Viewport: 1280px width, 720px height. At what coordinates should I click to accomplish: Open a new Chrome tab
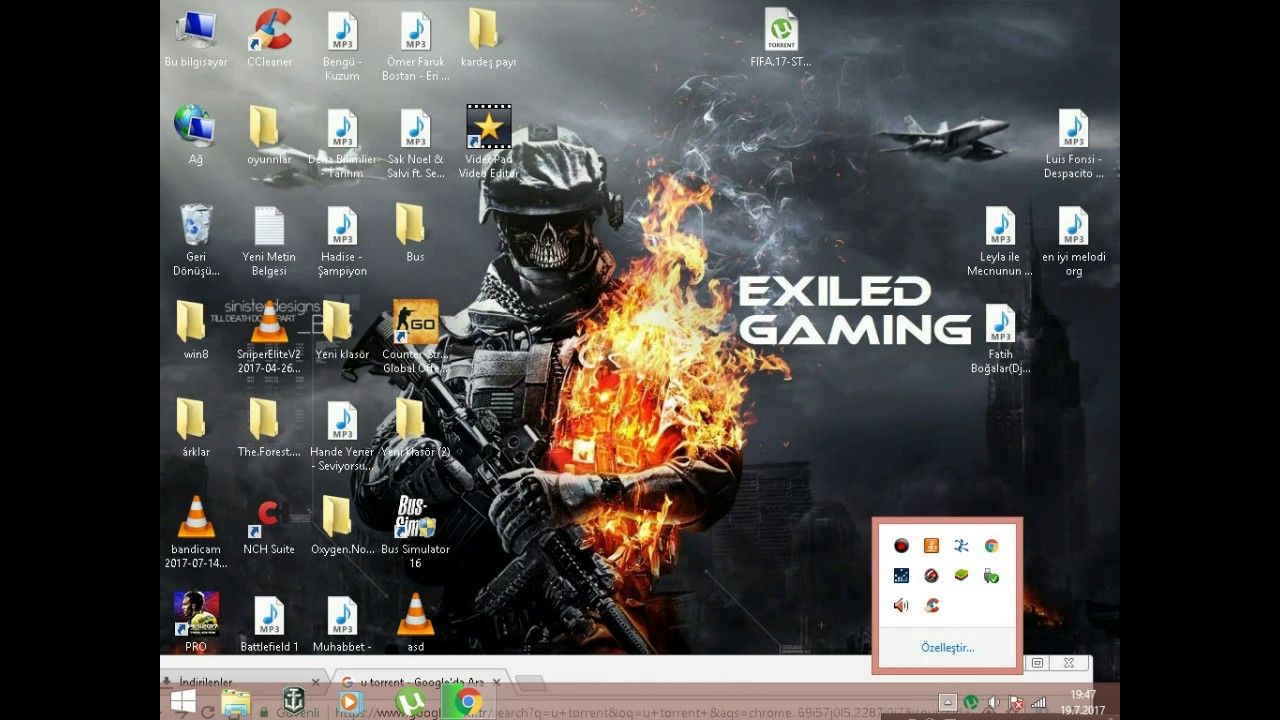530,683
